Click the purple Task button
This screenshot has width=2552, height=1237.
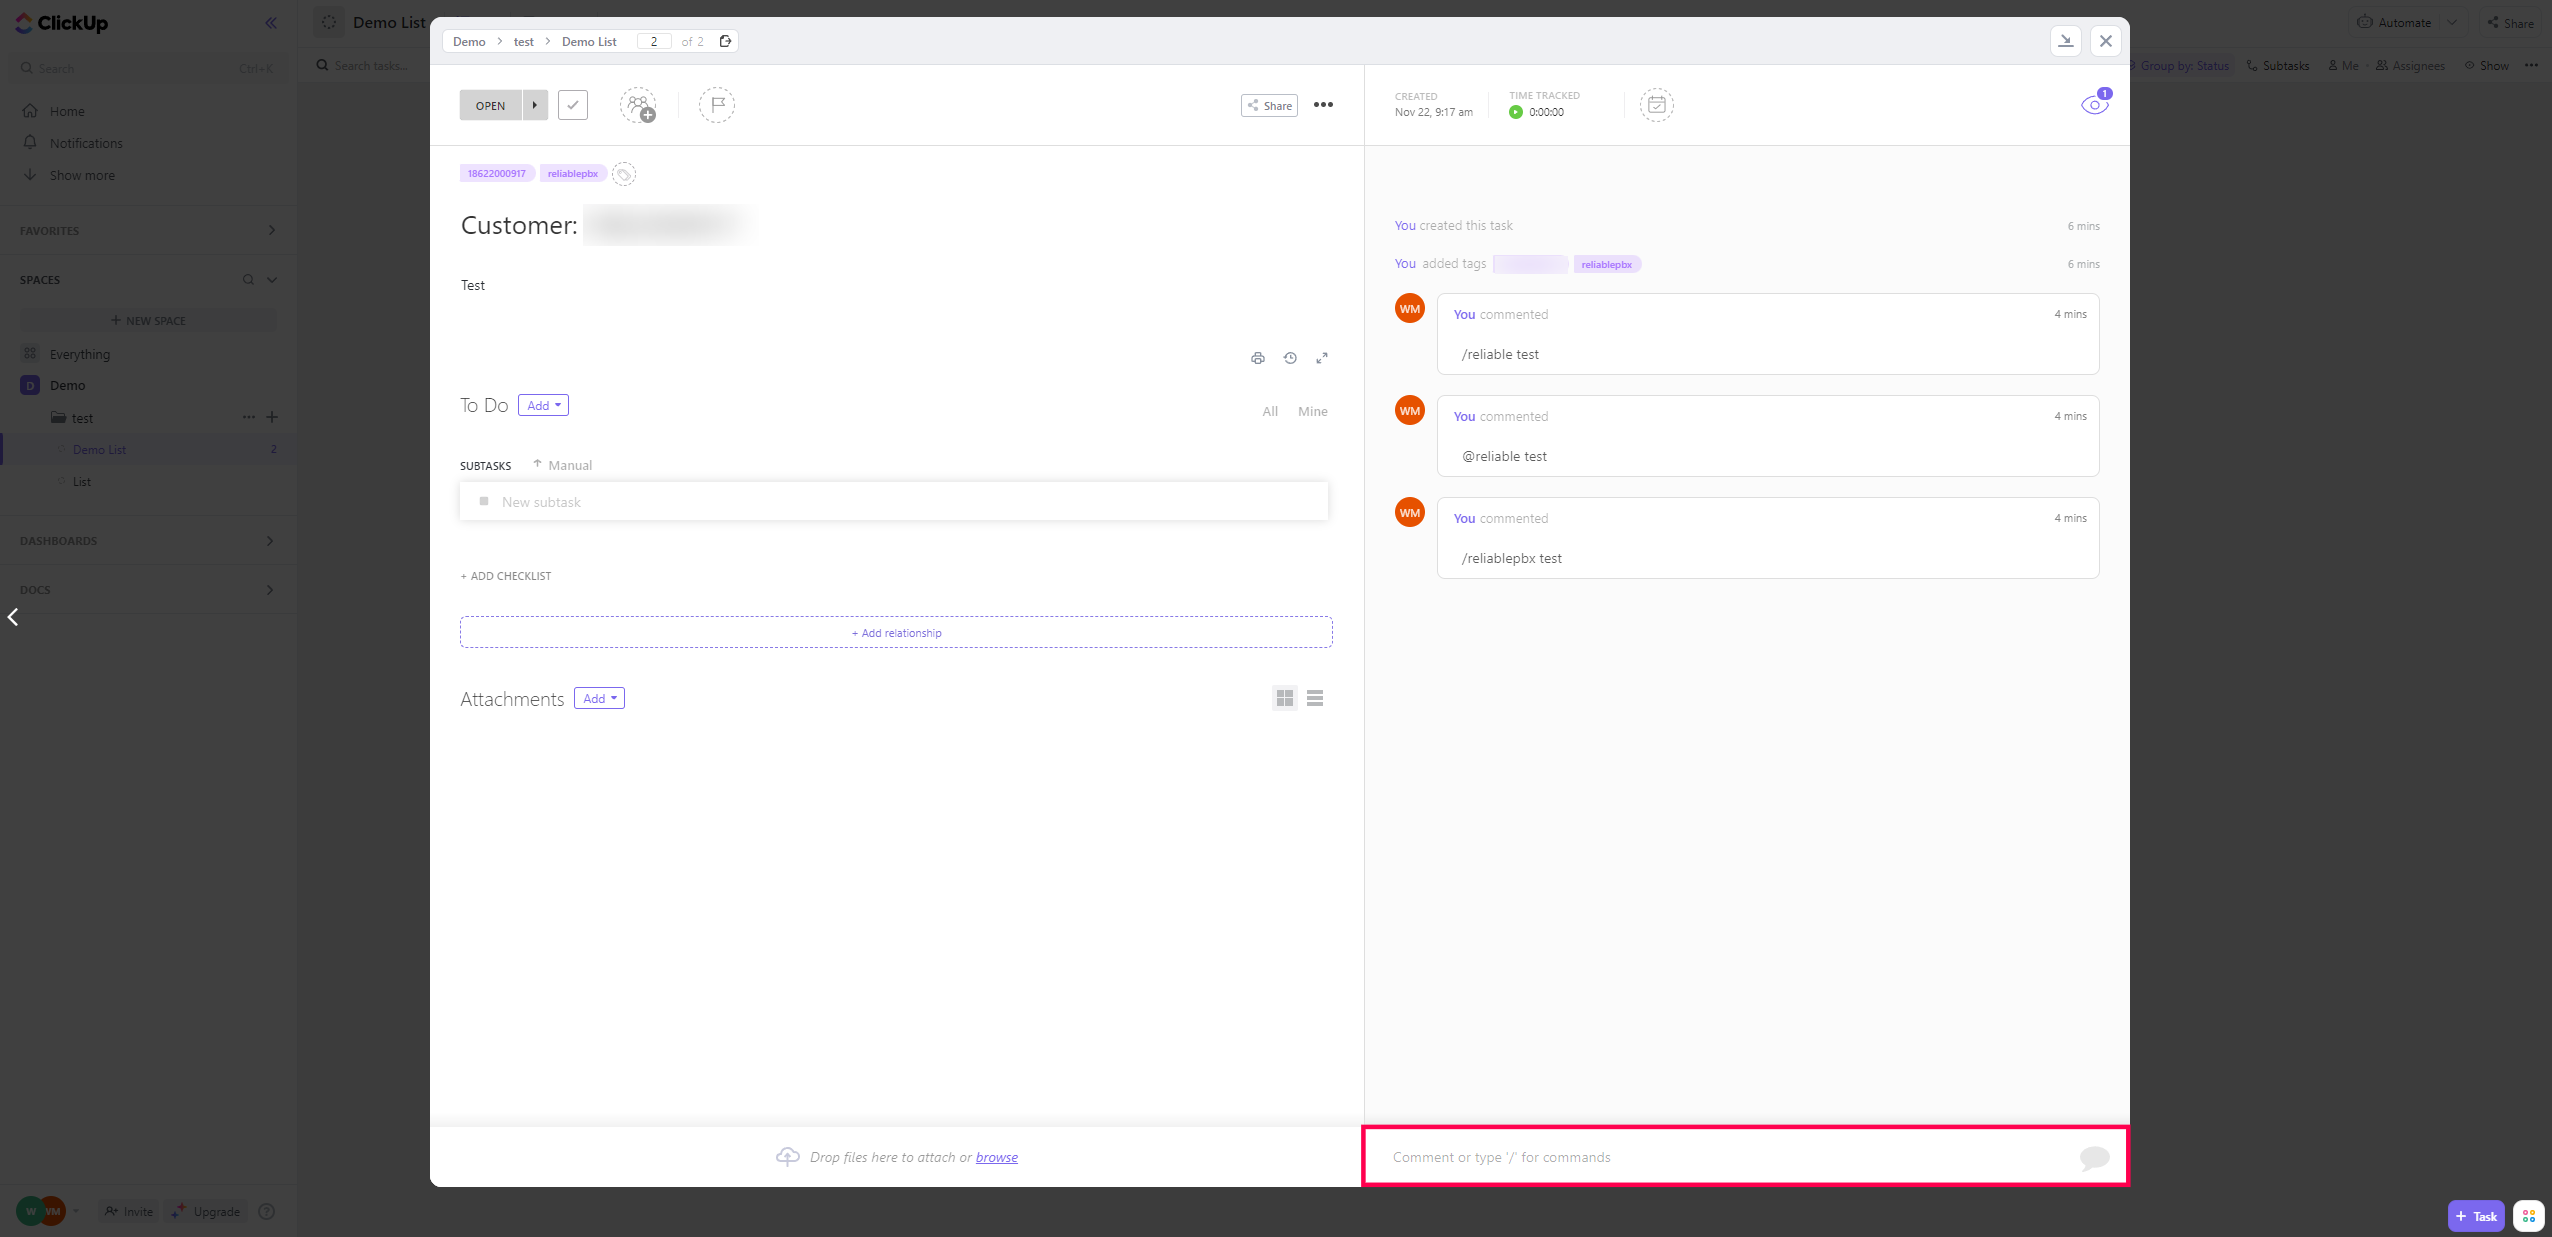[2476, 1216]
